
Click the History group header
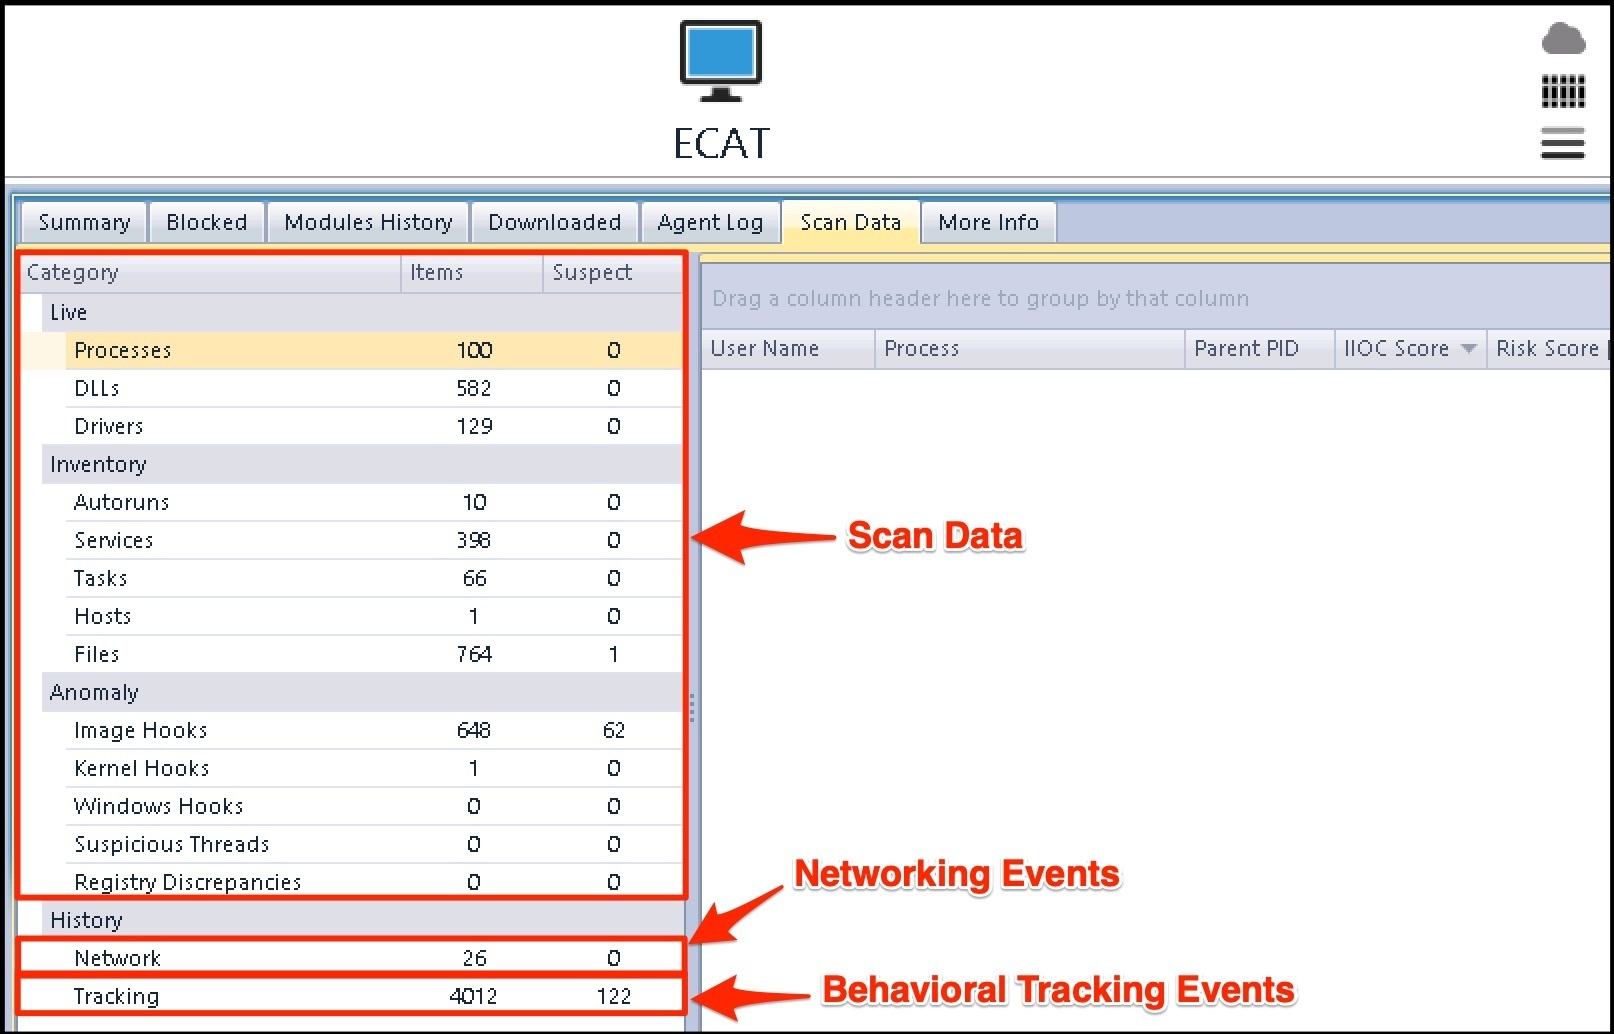click(362, 920)
